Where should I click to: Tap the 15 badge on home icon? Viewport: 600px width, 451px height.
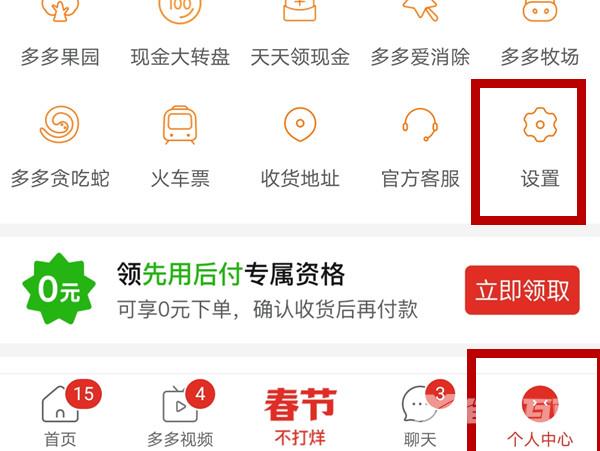click(83, 394)
